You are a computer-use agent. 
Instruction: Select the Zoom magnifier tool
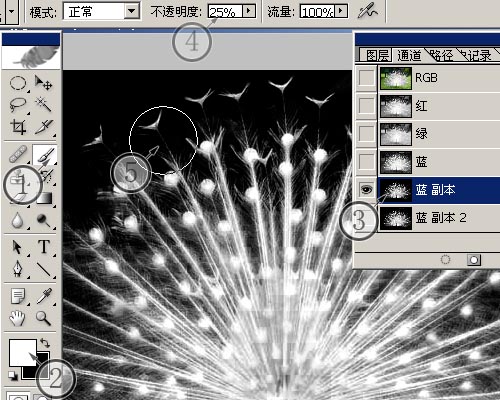pyautogui.click(x=44, y=318)
